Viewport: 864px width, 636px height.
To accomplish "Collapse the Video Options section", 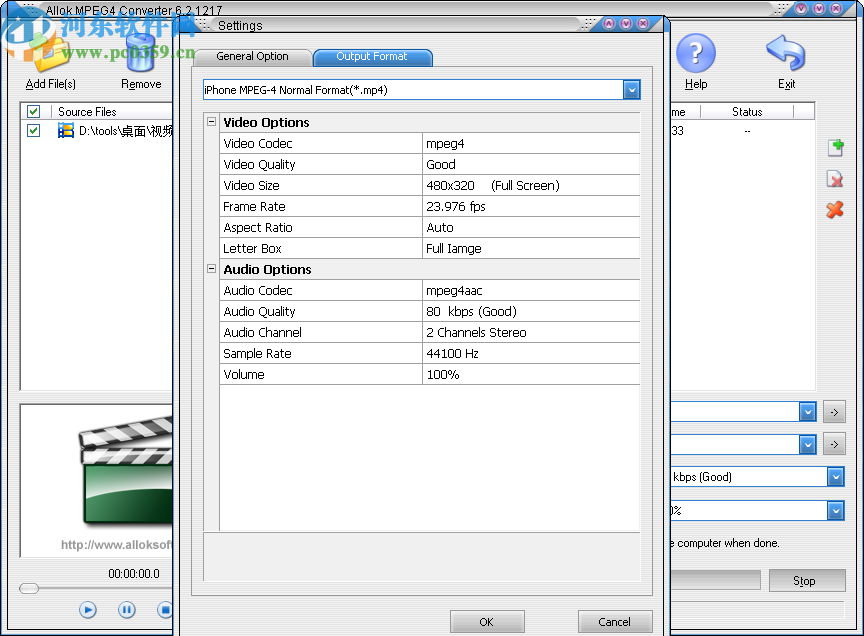I will coord(211,121).
